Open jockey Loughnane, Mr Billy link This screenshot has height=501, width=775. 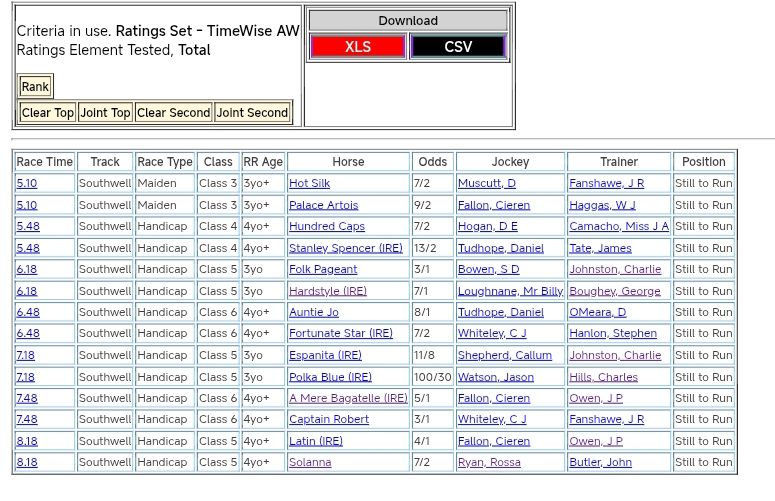pos(510,291)
